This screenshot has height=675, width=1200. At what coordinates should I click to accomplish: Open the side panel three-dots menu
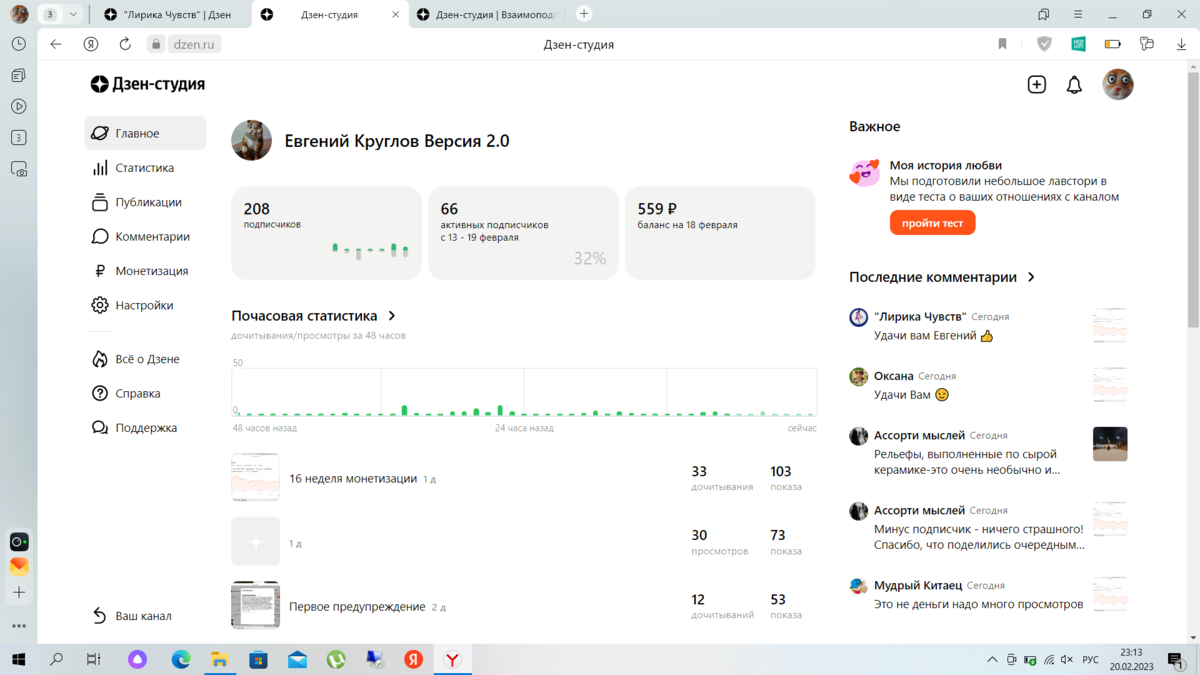19,626
